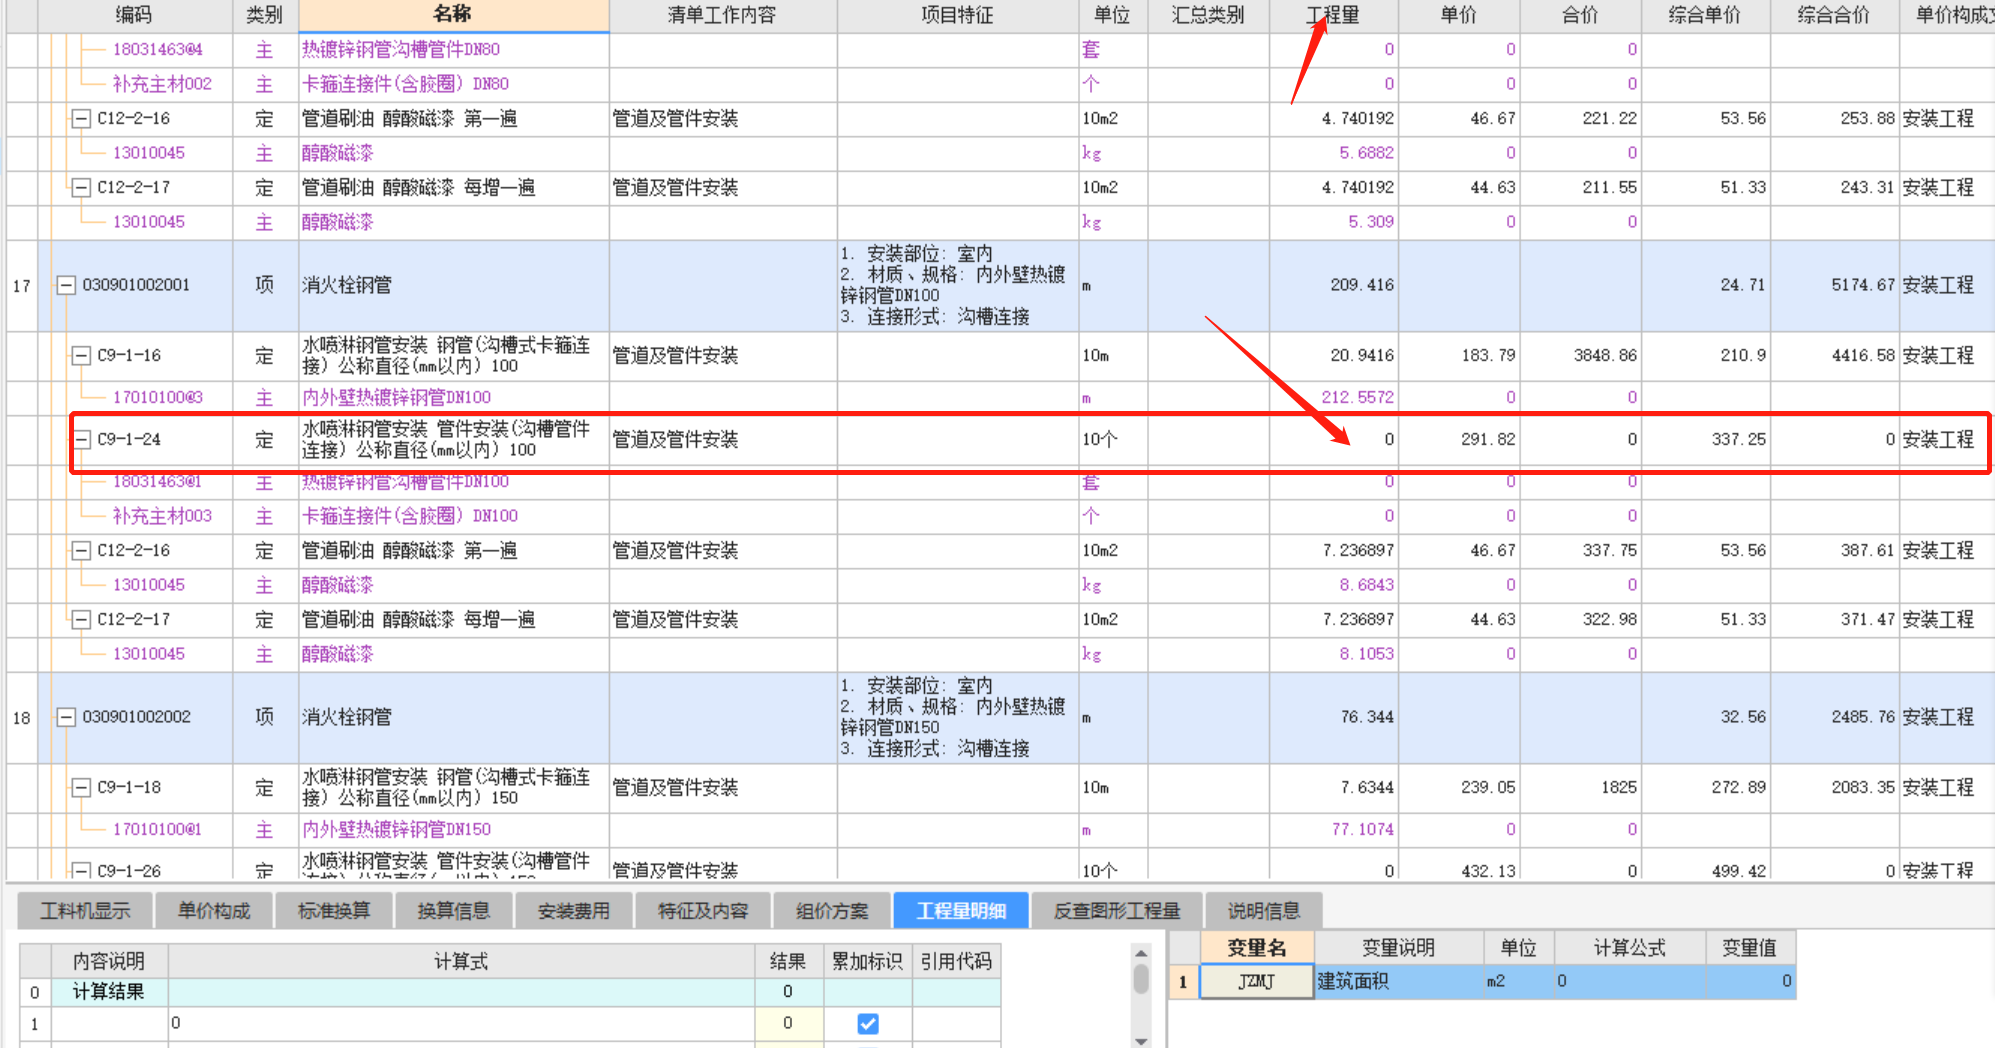Click the 工程量 column header

1333,15
